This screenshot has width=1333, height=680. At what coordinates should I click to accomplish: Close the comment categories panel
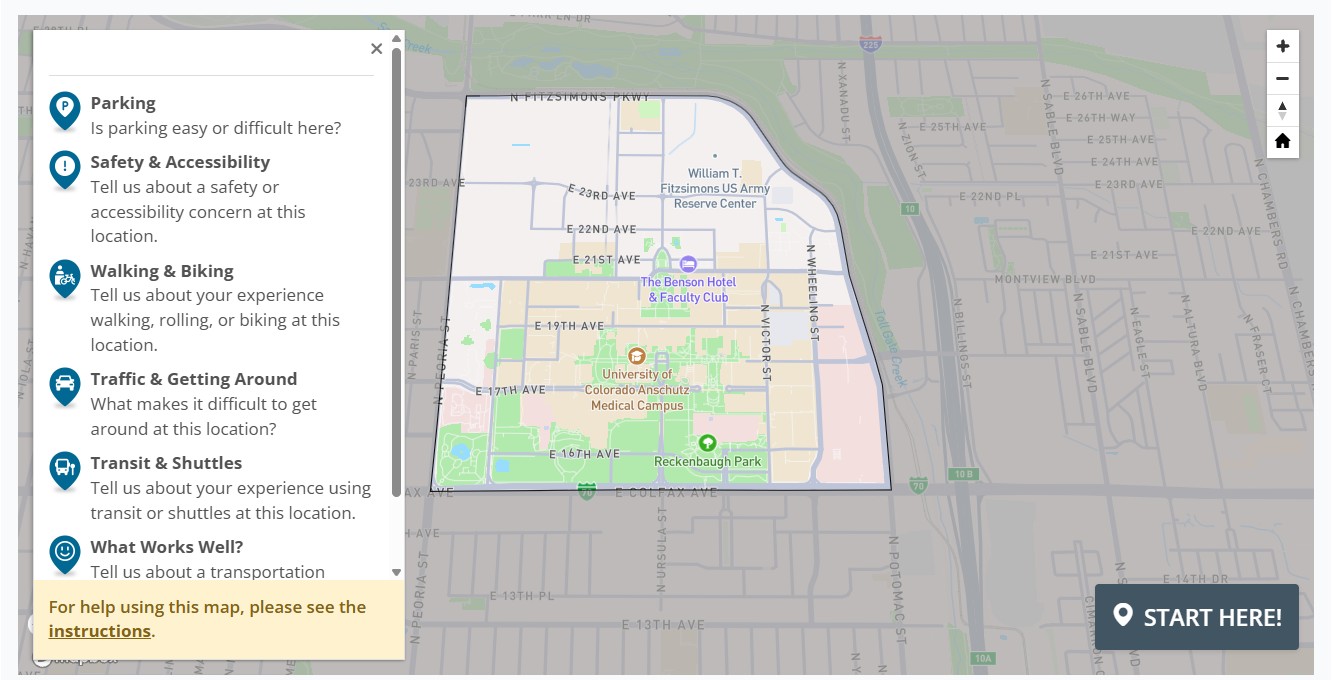pyautogui.click(x=376, y=49)
